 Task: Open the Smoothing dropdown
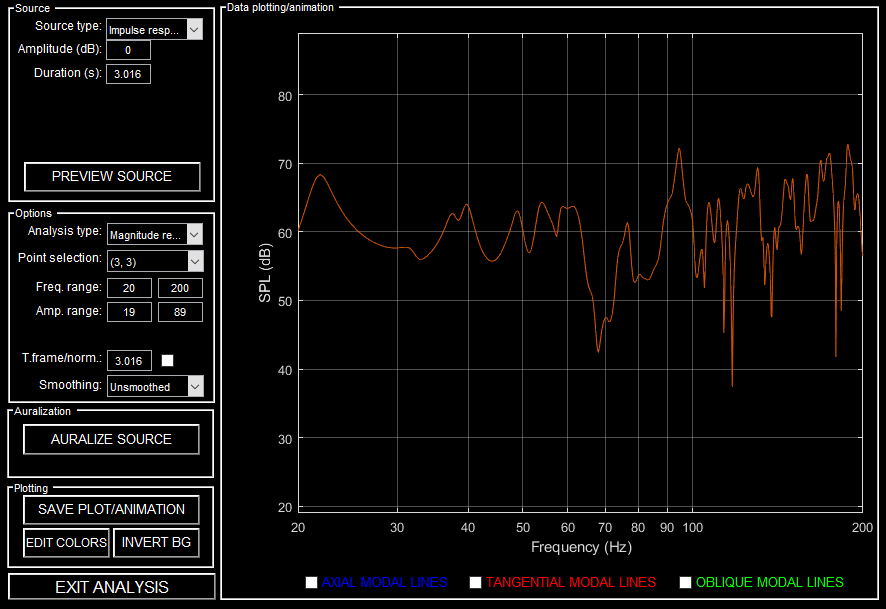[x=155, y=386]
